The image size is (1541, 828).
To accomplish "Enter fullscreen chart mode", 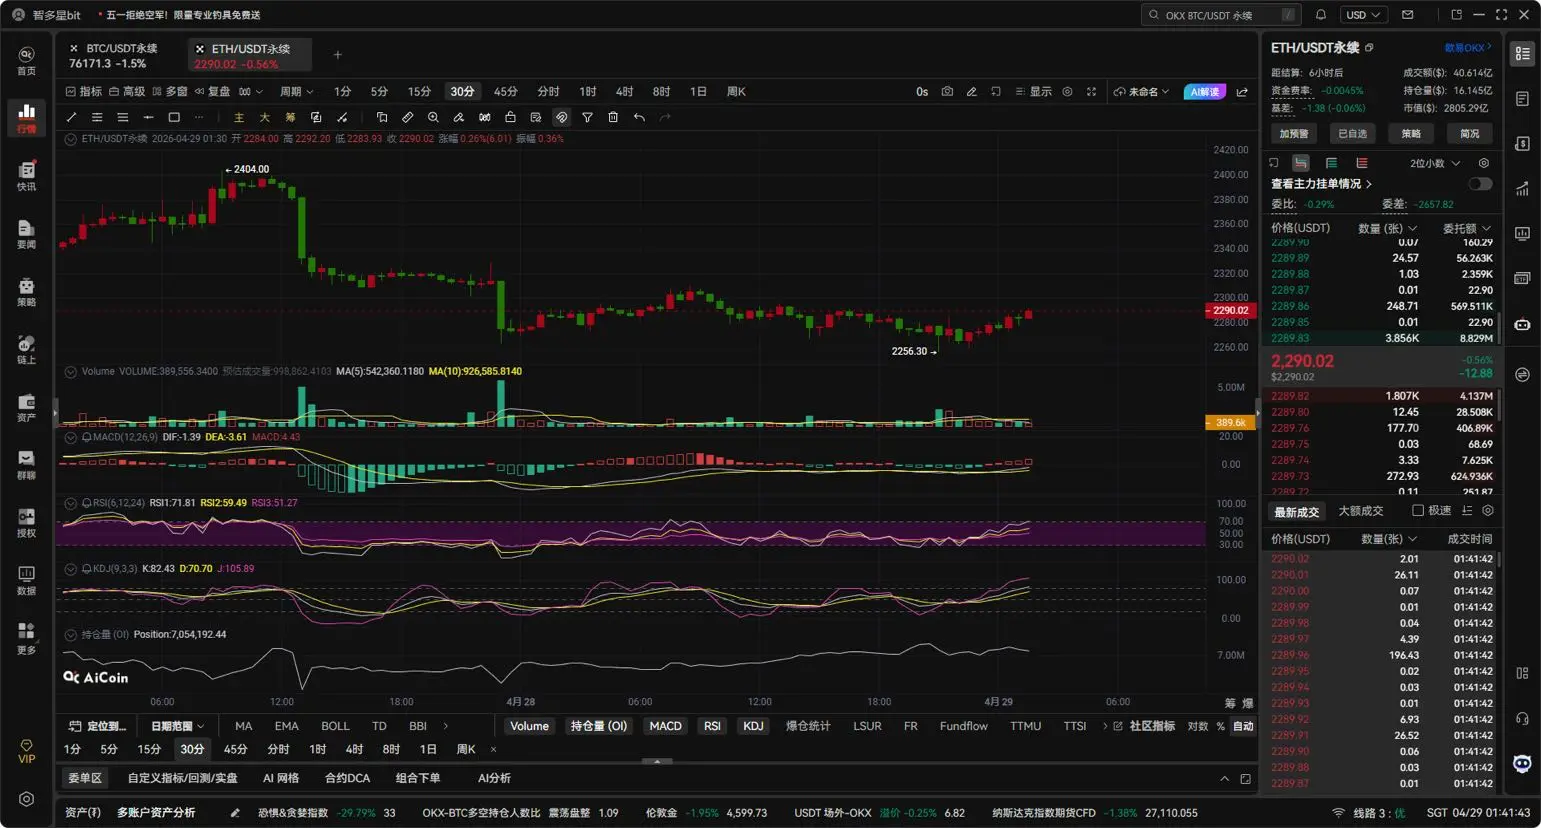I will click(1091, 92).
